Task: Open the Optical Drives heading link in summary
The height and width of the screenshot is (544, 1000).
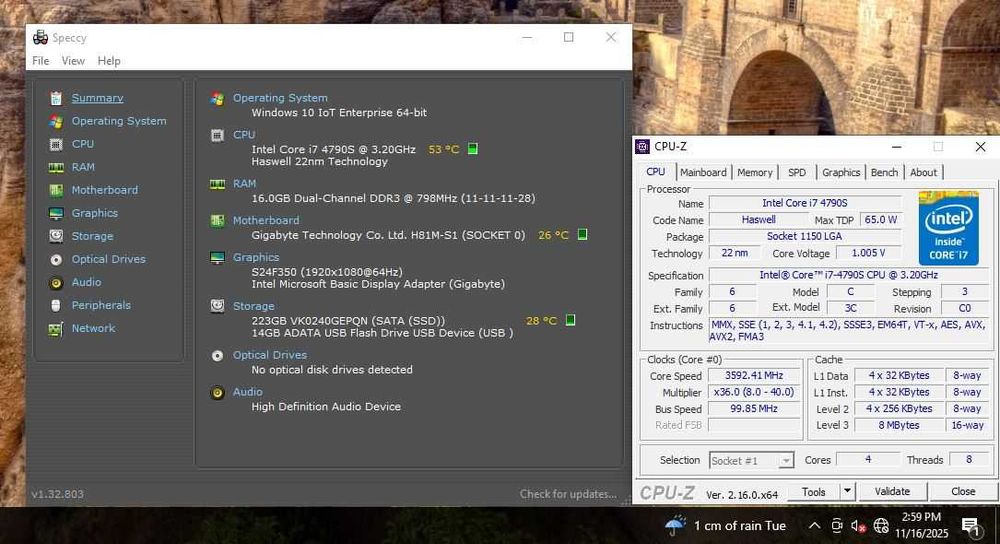Action: pos(269,355)
